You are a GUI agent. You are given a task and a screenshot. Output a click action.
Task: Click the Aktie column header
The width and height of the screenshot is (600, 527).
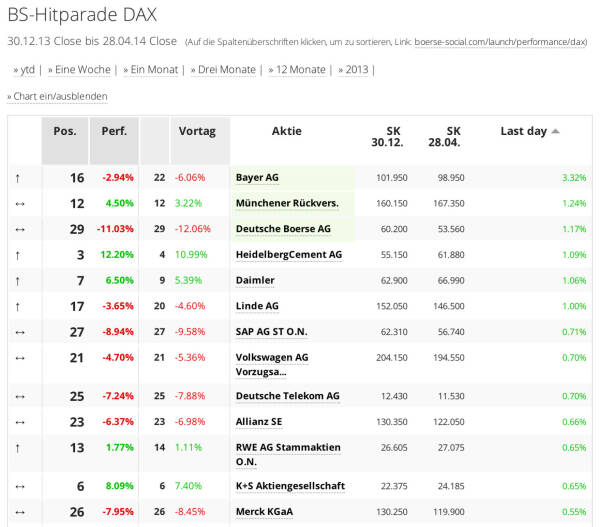click(x=286, y=131)
